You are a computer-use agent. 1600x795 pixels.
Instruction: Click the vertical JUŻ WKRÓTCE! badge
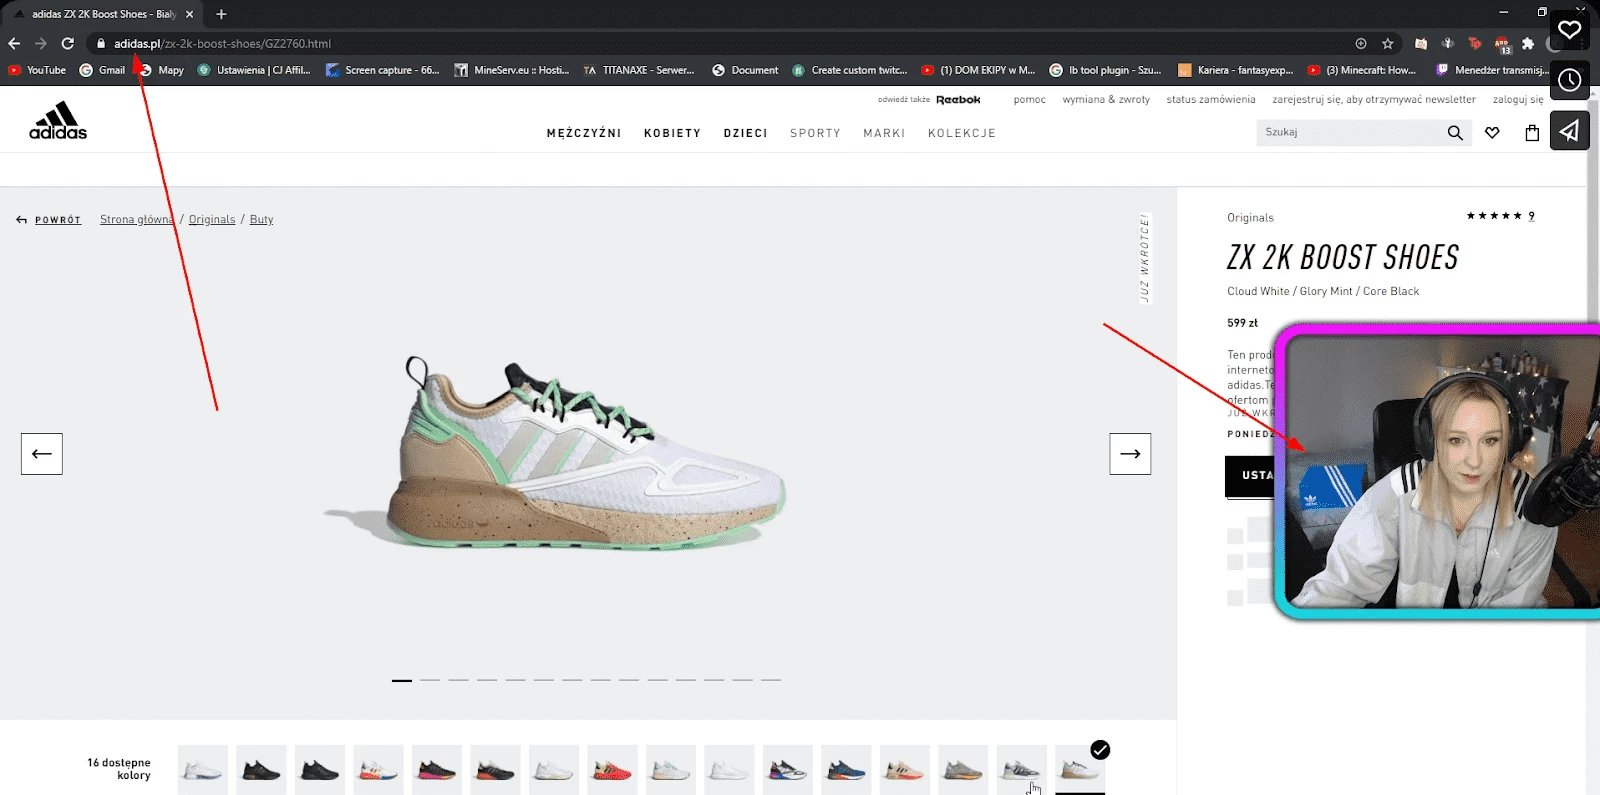click(1145, 258)
